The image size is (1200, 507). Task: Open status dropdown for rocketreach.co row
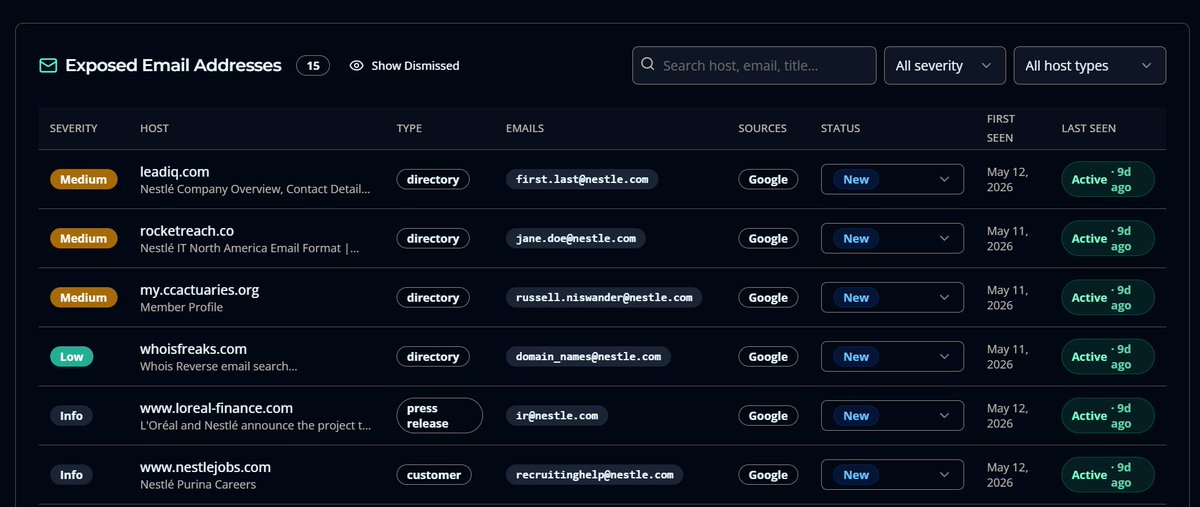pos(892,239)
